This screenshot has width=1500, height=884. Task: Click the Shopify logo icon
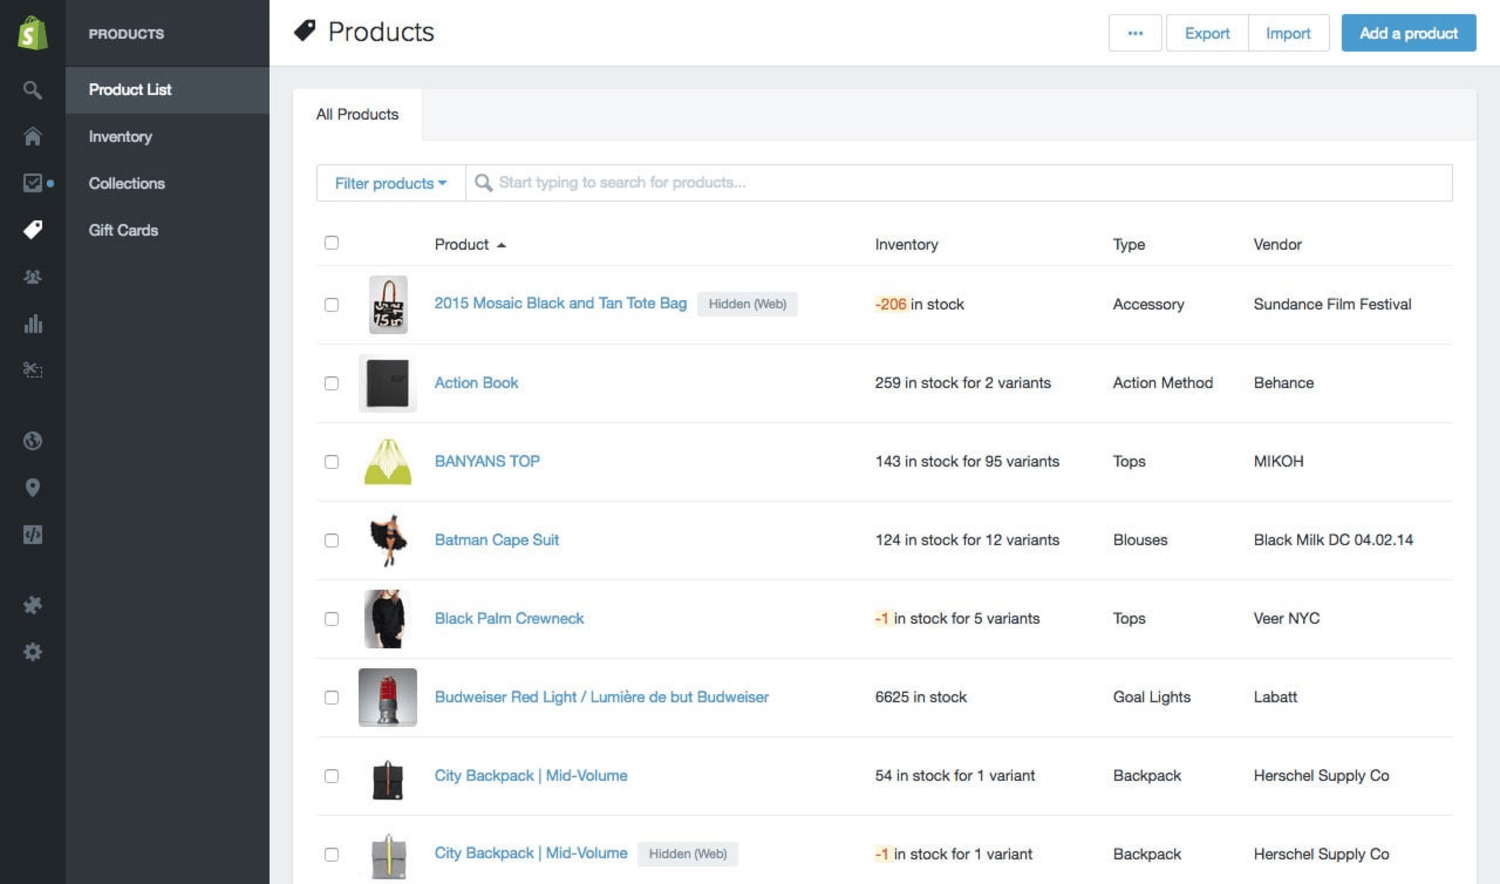coord(32,33)
